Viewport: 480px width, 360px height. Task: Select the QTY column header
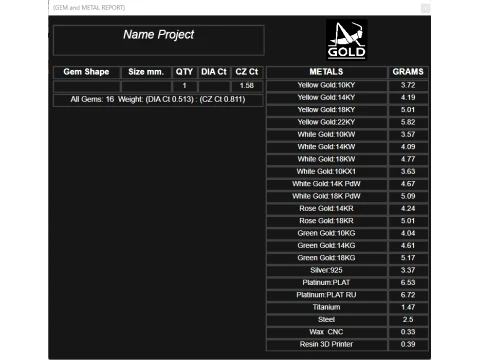184,72
